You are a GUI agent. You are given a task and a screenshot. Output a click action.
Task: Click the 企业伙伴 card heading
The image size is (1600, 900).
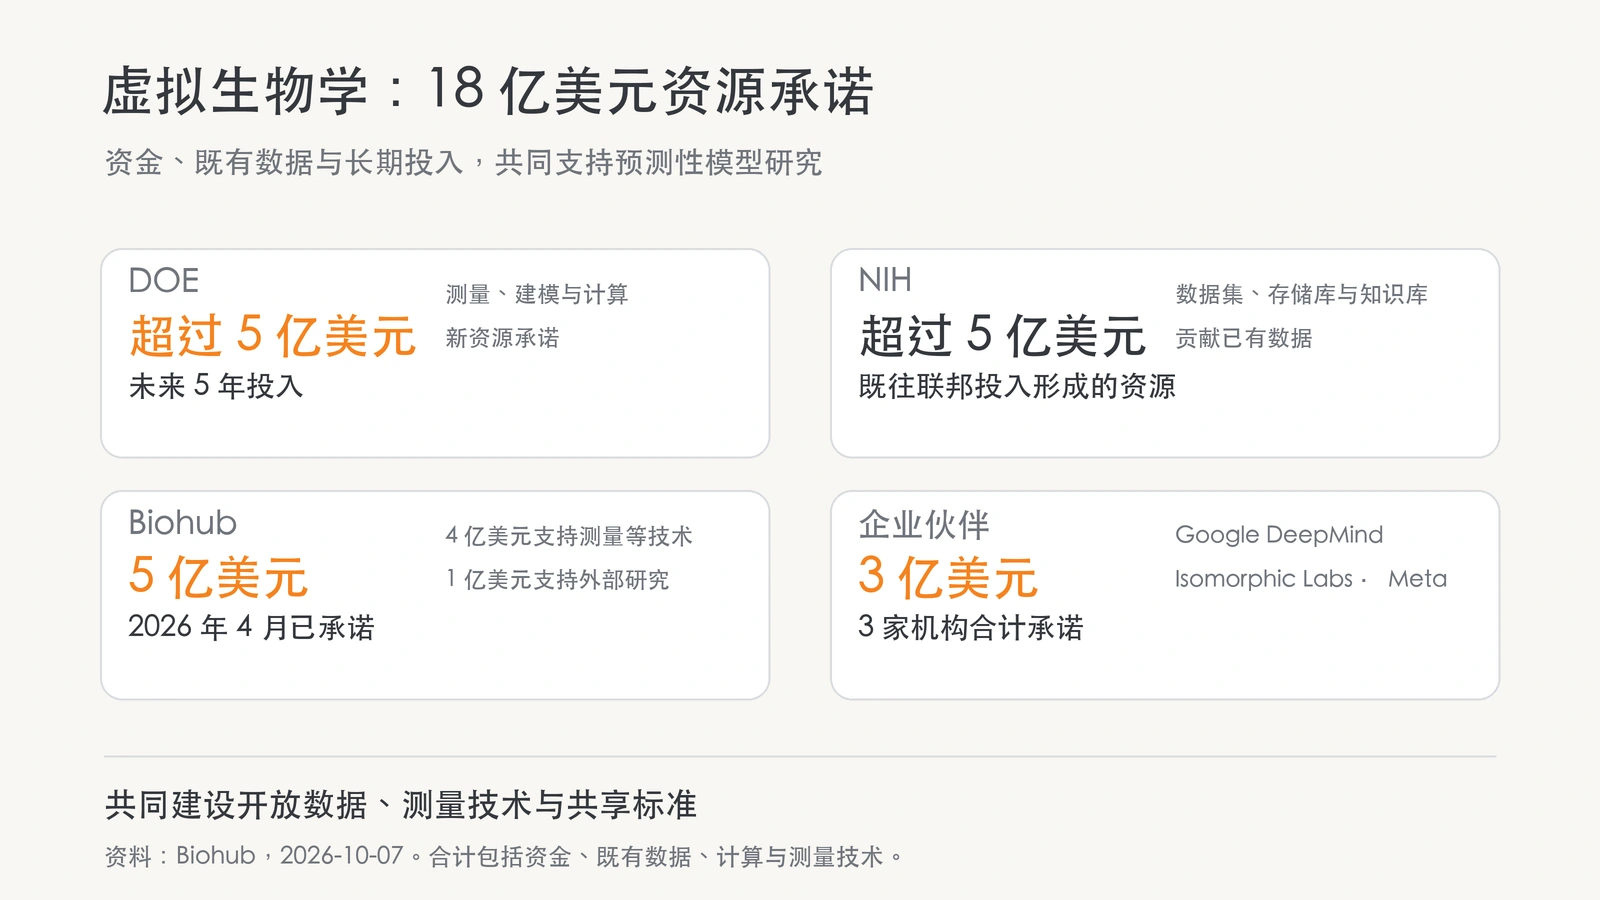pyautogui.click(x=924, y=523)
